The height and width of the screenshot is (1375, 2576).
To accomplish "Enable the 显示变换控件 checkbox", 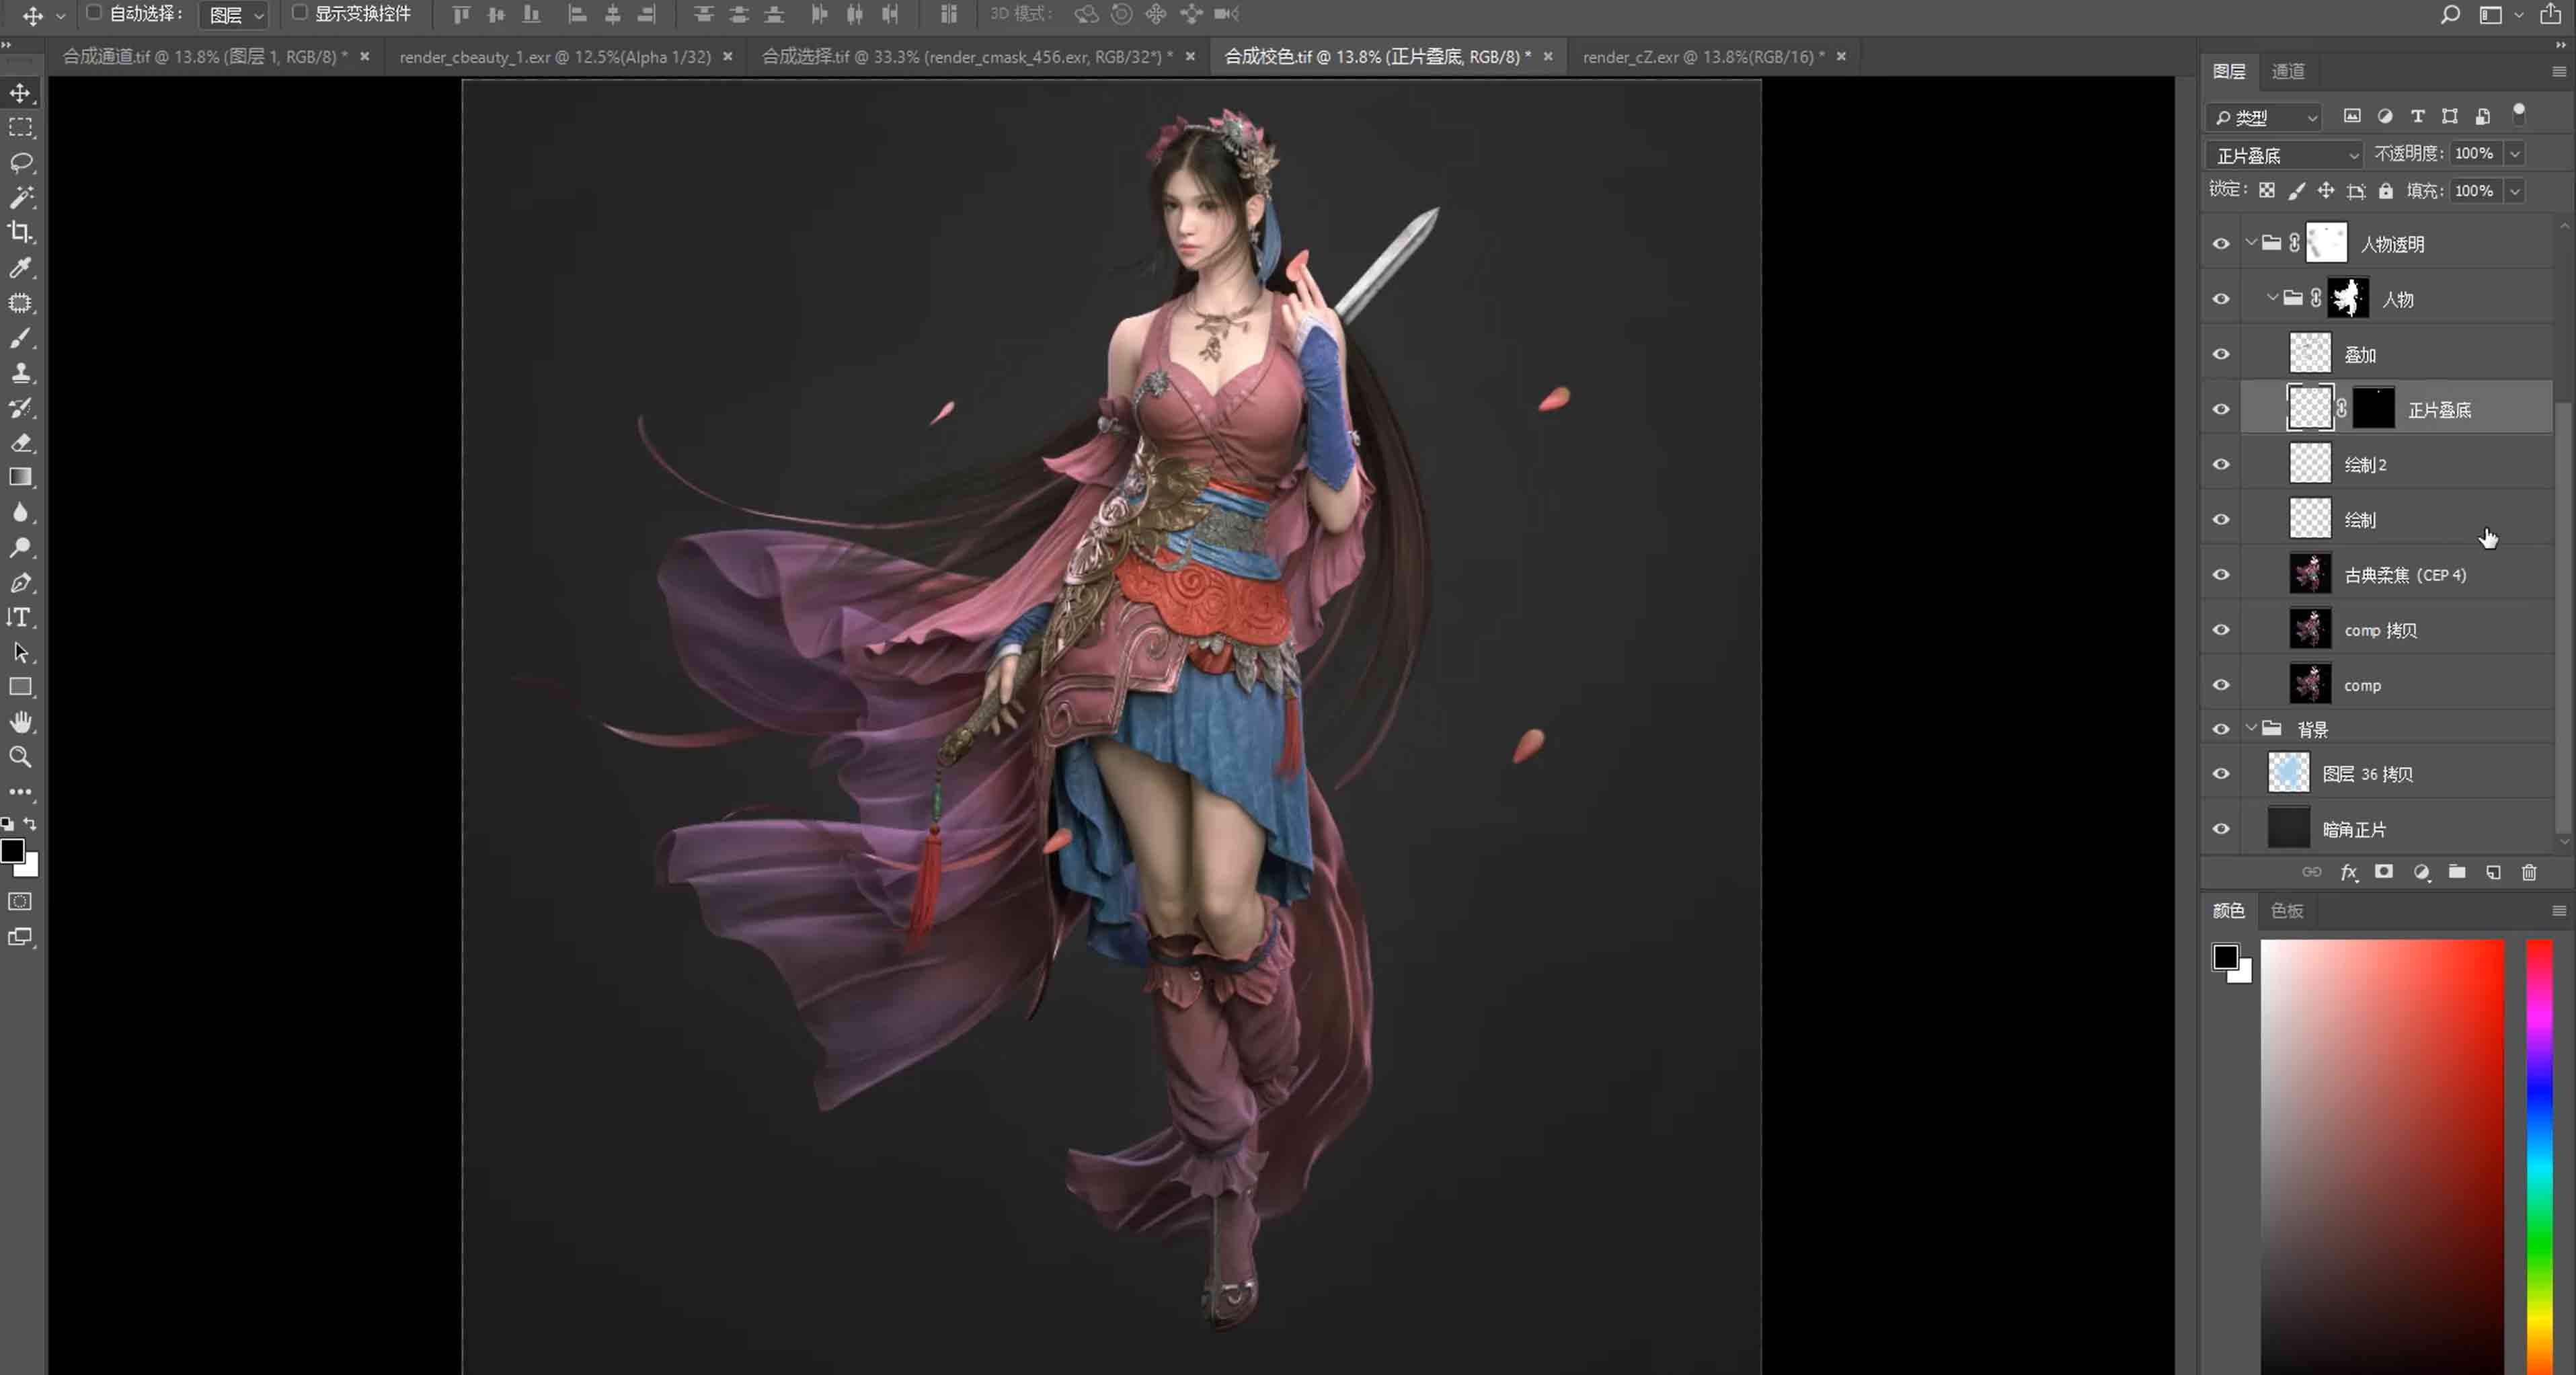I will click(x=299, y=13).
